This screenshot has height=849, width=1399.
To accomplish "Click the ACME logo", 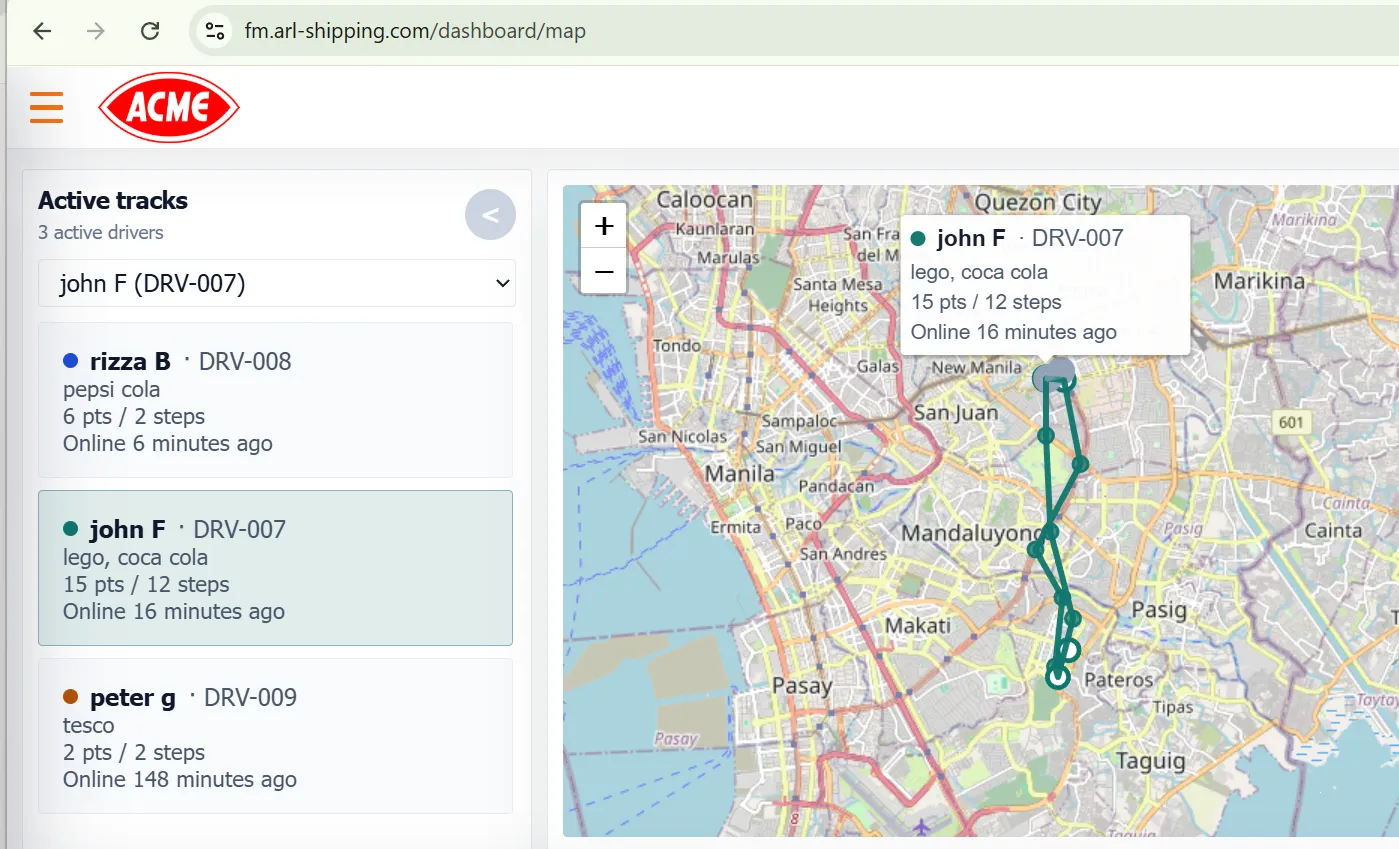I will (x=169, y=107).
